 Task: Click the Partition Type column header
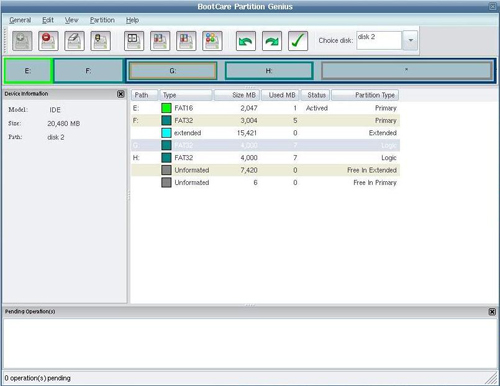point(365,95)
